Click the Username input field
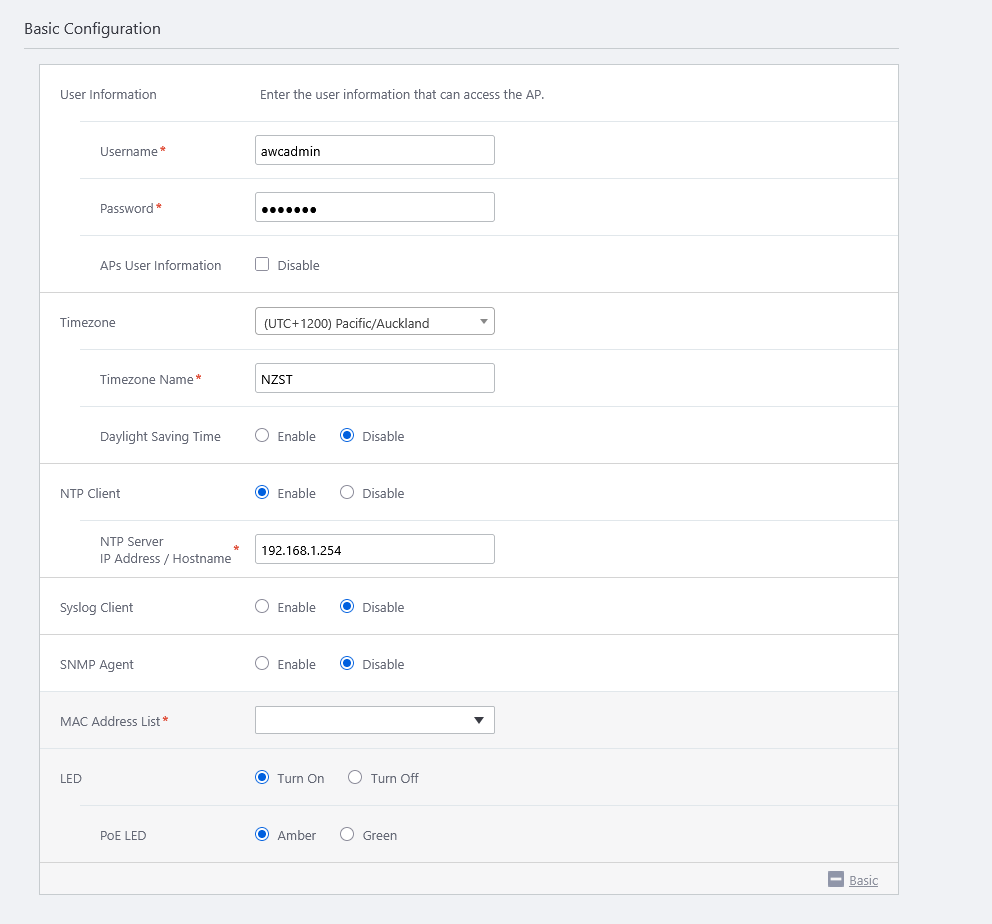This screenshot has width=992, height=924. [374, 150]
